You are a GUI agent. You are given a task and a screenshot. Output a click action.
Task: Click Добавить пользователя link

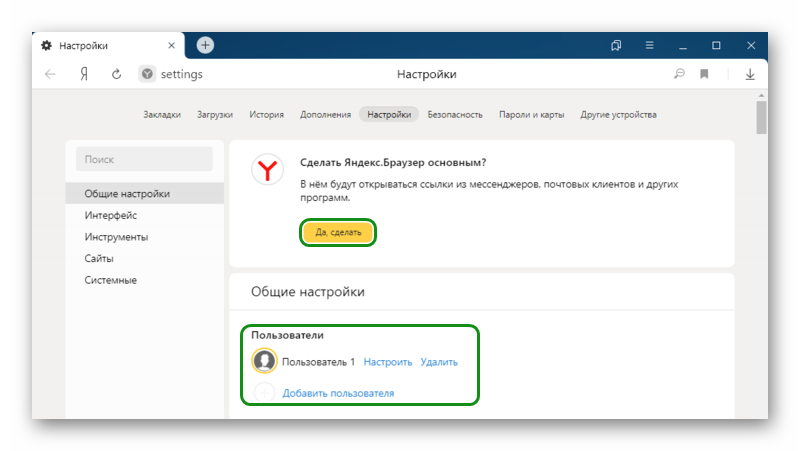338,393
